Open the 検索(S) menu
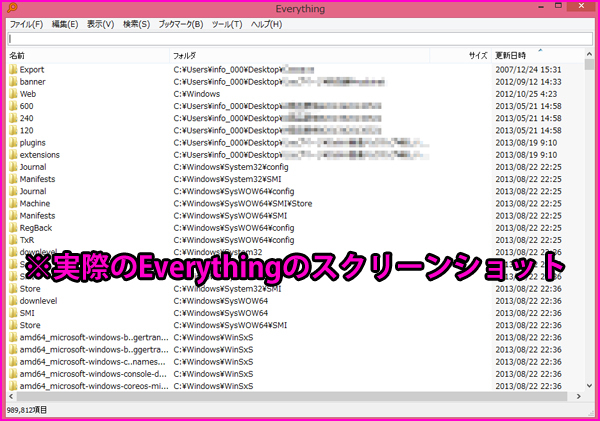Screen dimensions: 600x421 136,24
